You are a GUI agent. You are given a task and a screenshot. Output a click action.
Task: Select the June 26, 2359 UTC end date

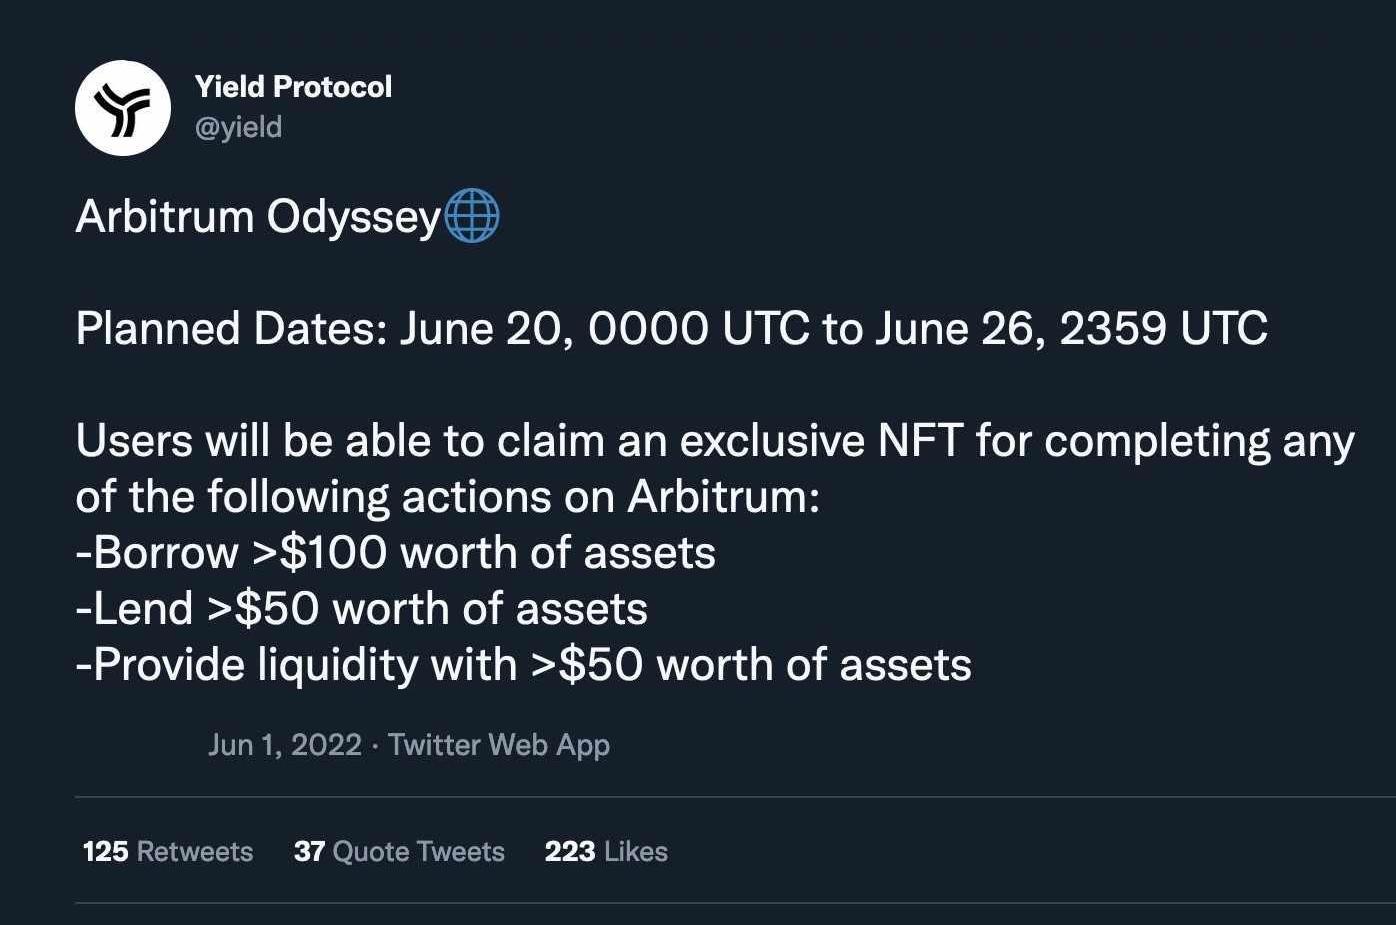pyautogui.click(x=1071, y=328)
